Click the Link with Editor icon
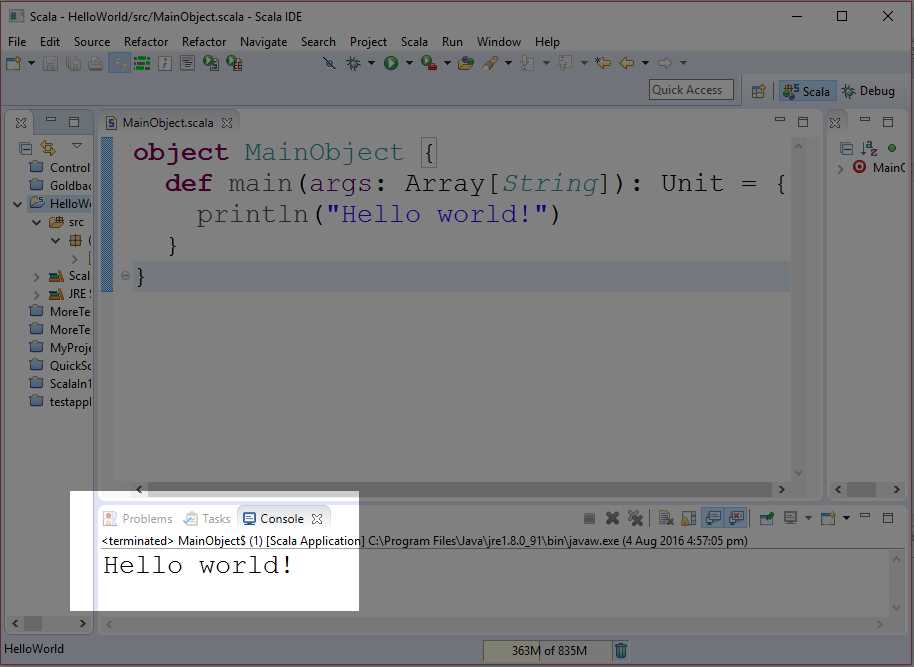 tap(48, 148)
